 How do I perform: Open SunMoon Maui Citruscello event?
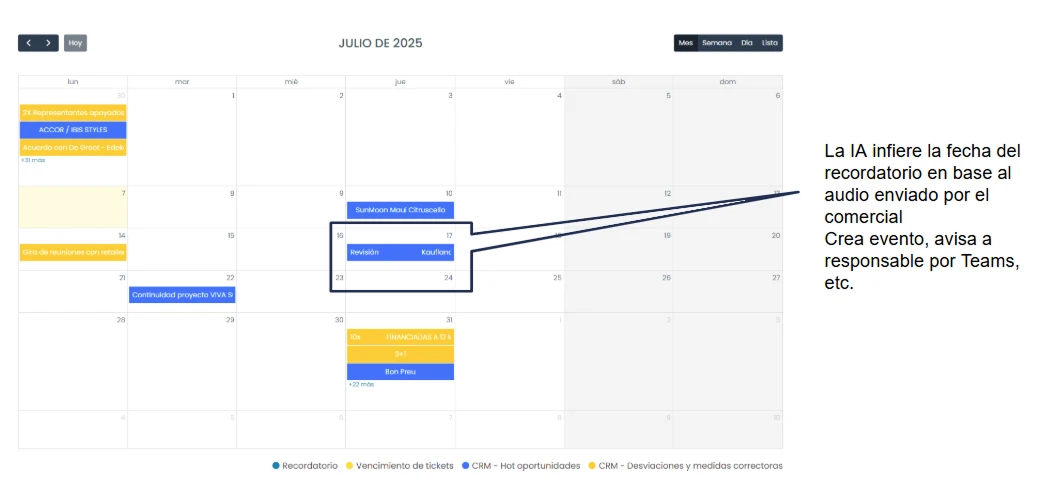pyautogui.click(x=400, y=210)
